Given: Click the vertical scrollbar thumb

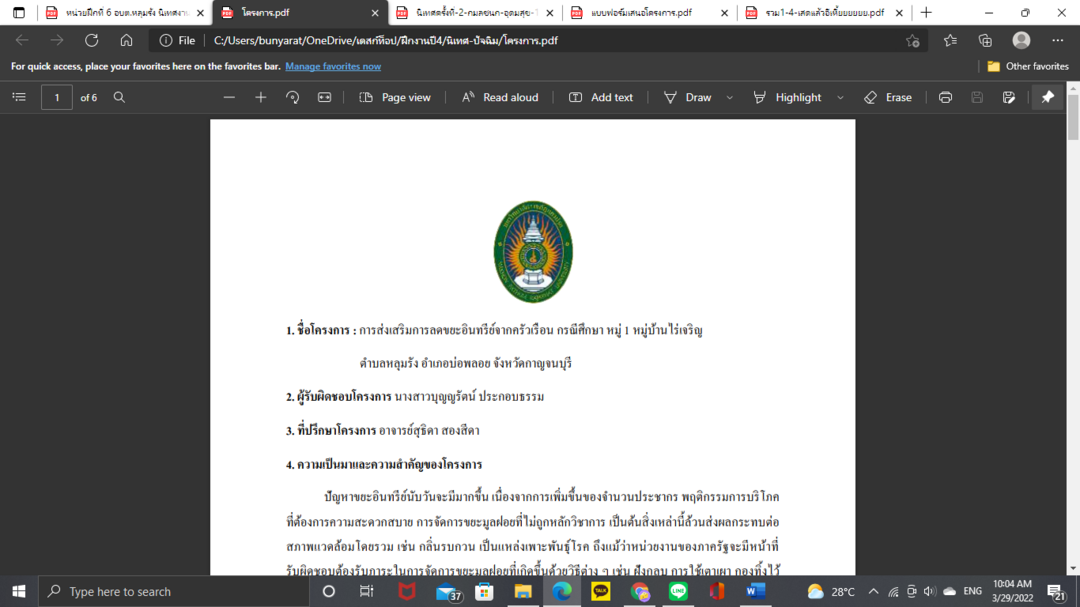Looking at the screenshot, I should point(1073,118).
